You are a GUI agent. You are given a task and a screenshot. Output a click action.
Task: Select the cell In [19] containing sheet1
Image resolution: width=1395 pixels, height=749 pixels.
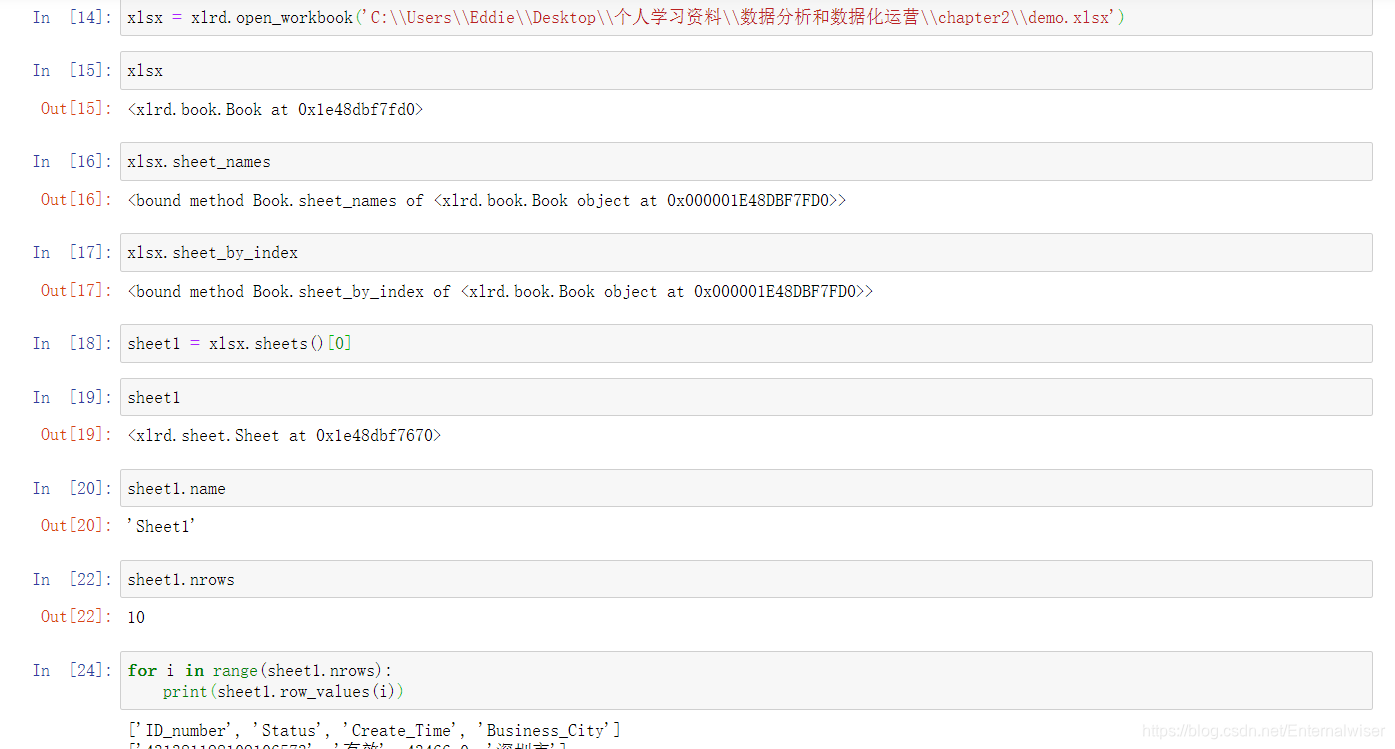click(x=746, y=397)
